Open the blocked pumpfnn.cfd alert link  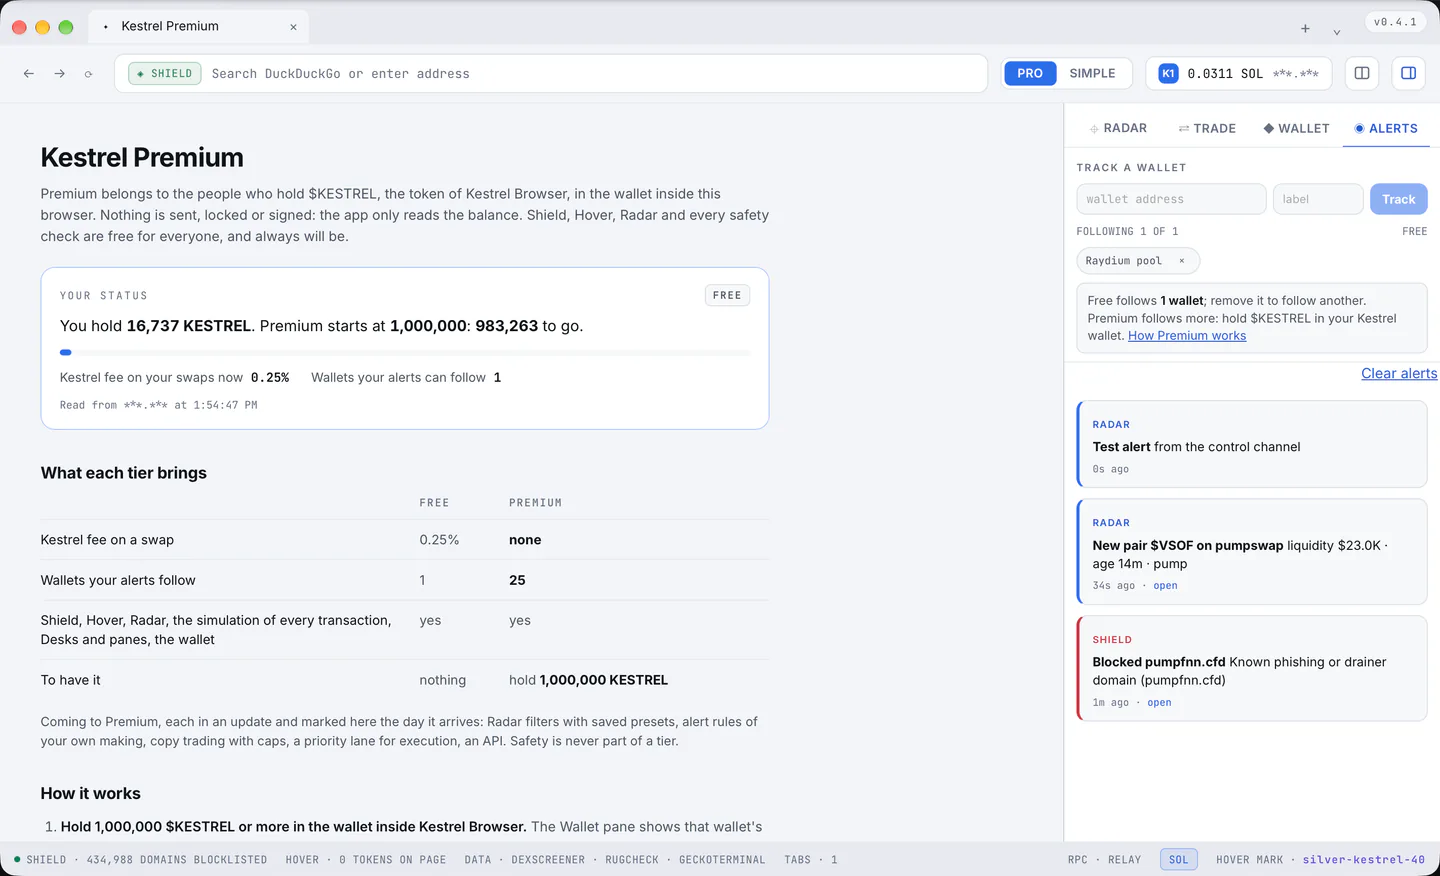(1159, 703)
